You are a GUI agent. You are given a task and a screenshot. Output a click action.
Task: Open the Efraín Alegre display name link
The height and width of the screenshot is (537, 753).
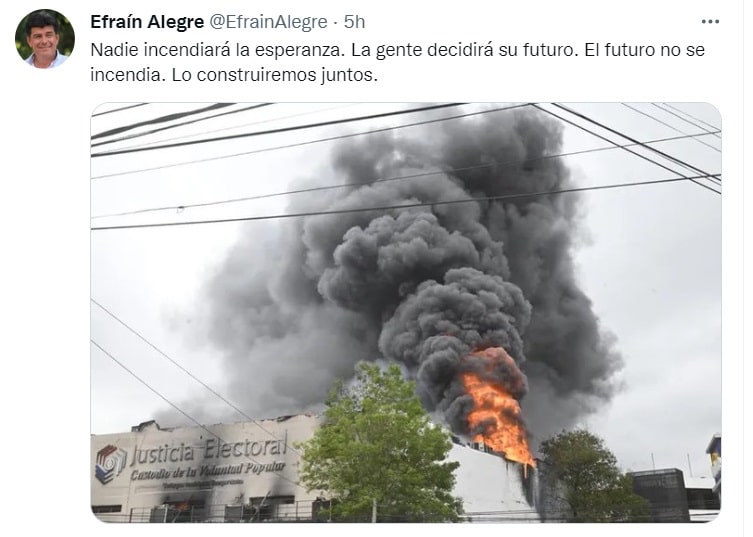147,22
